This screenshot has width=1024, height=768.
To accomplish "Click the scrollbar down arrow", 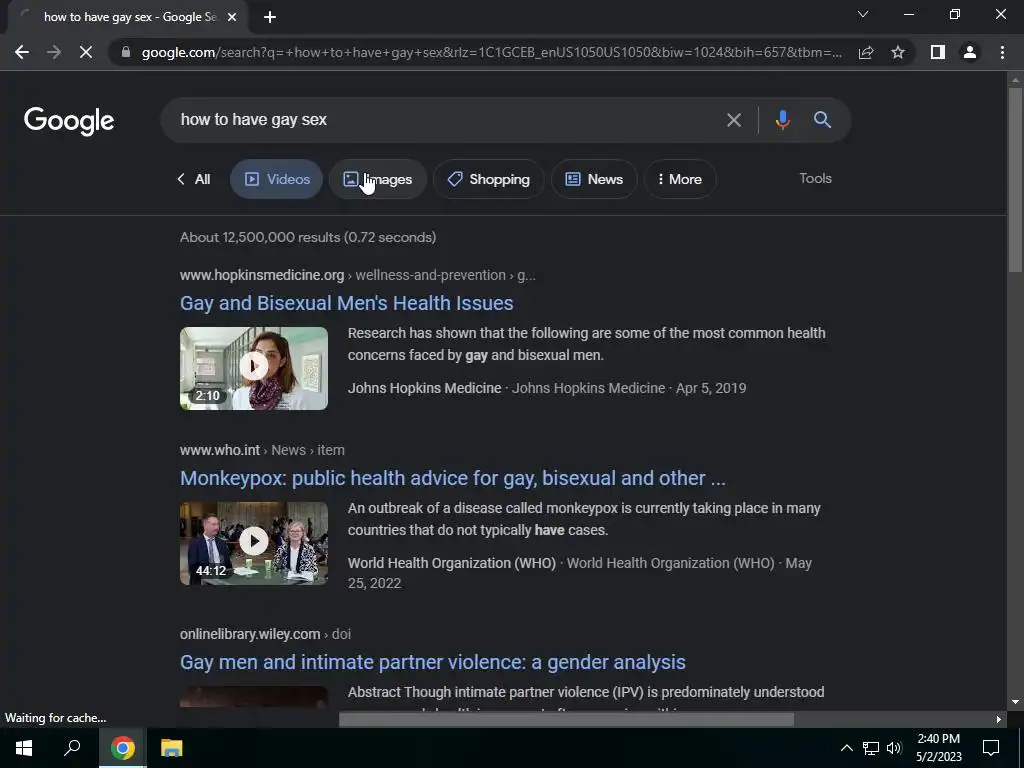I will click(x=1015, y=703).
